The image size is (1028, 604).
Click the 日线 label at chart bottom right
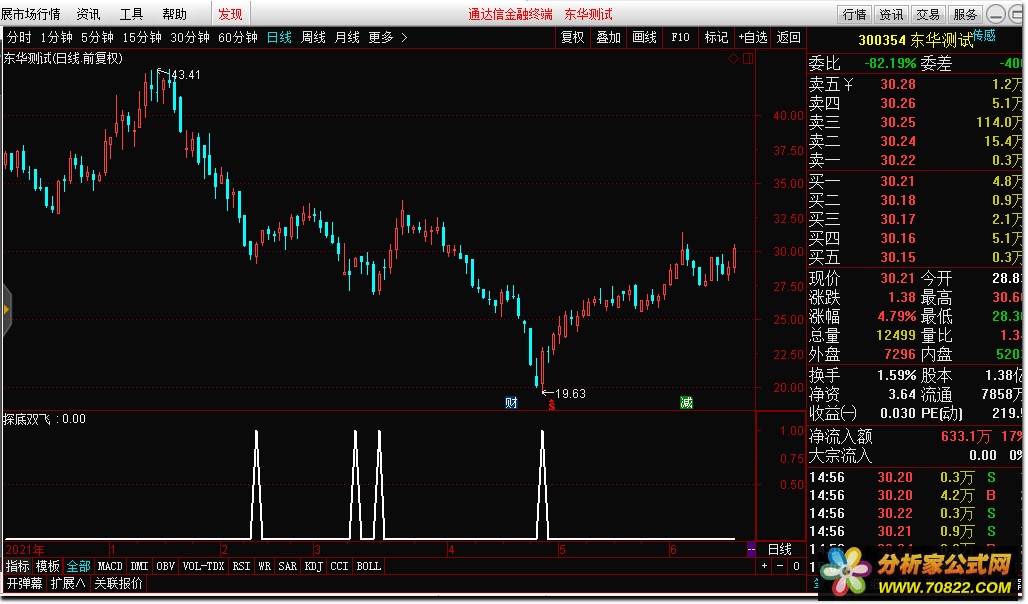pyautogui.click(x=780, y=550)
